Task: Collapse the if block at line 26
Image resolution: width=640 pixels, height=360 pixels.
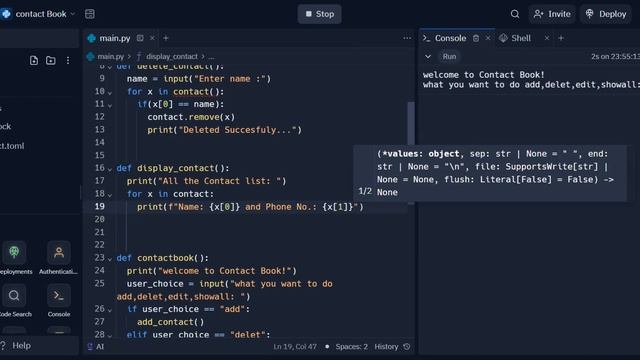Action: point(110,310)
